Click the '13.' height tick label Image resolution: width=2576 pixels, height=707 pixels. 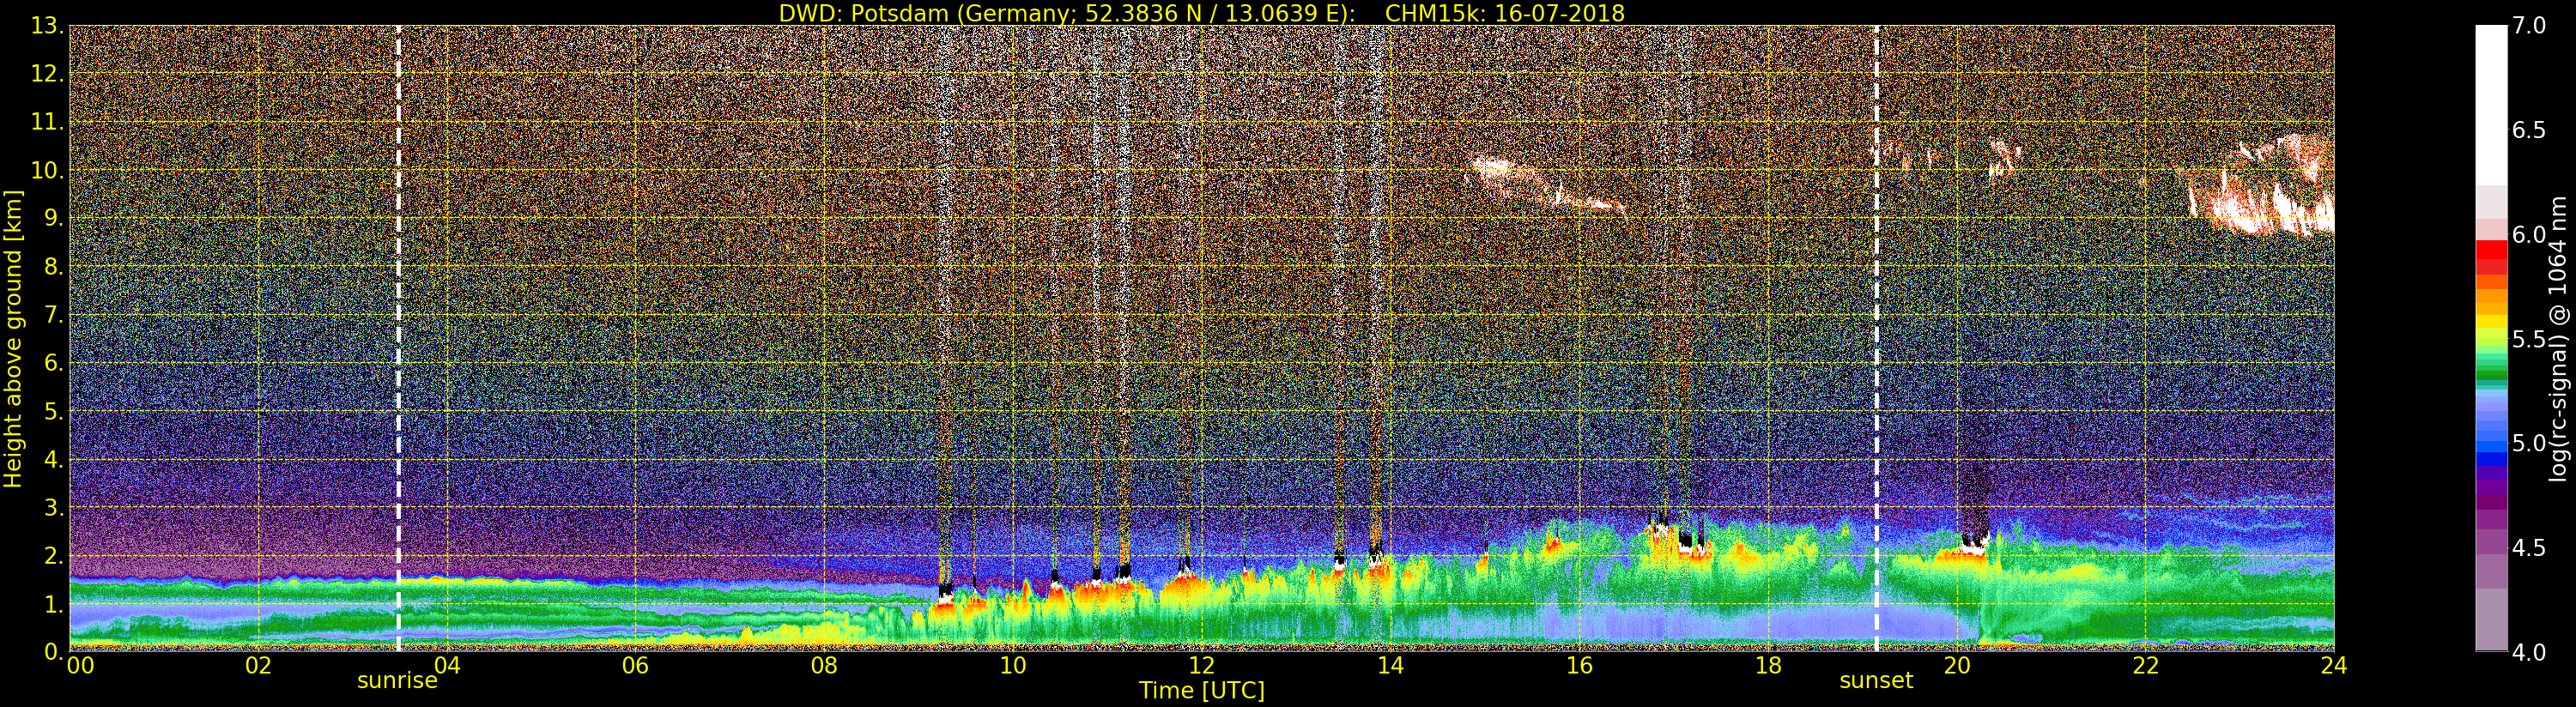[46, 26]
